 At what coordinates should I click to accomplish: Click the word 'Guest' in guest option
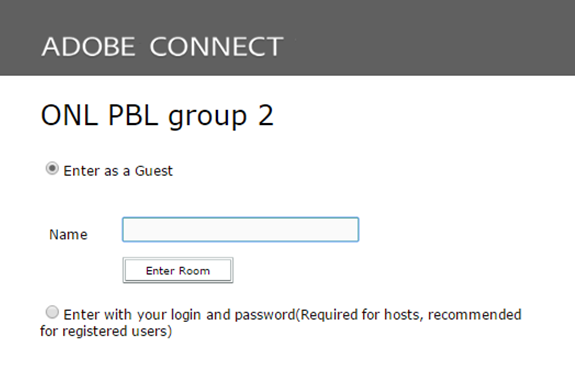tap(154, 171)
